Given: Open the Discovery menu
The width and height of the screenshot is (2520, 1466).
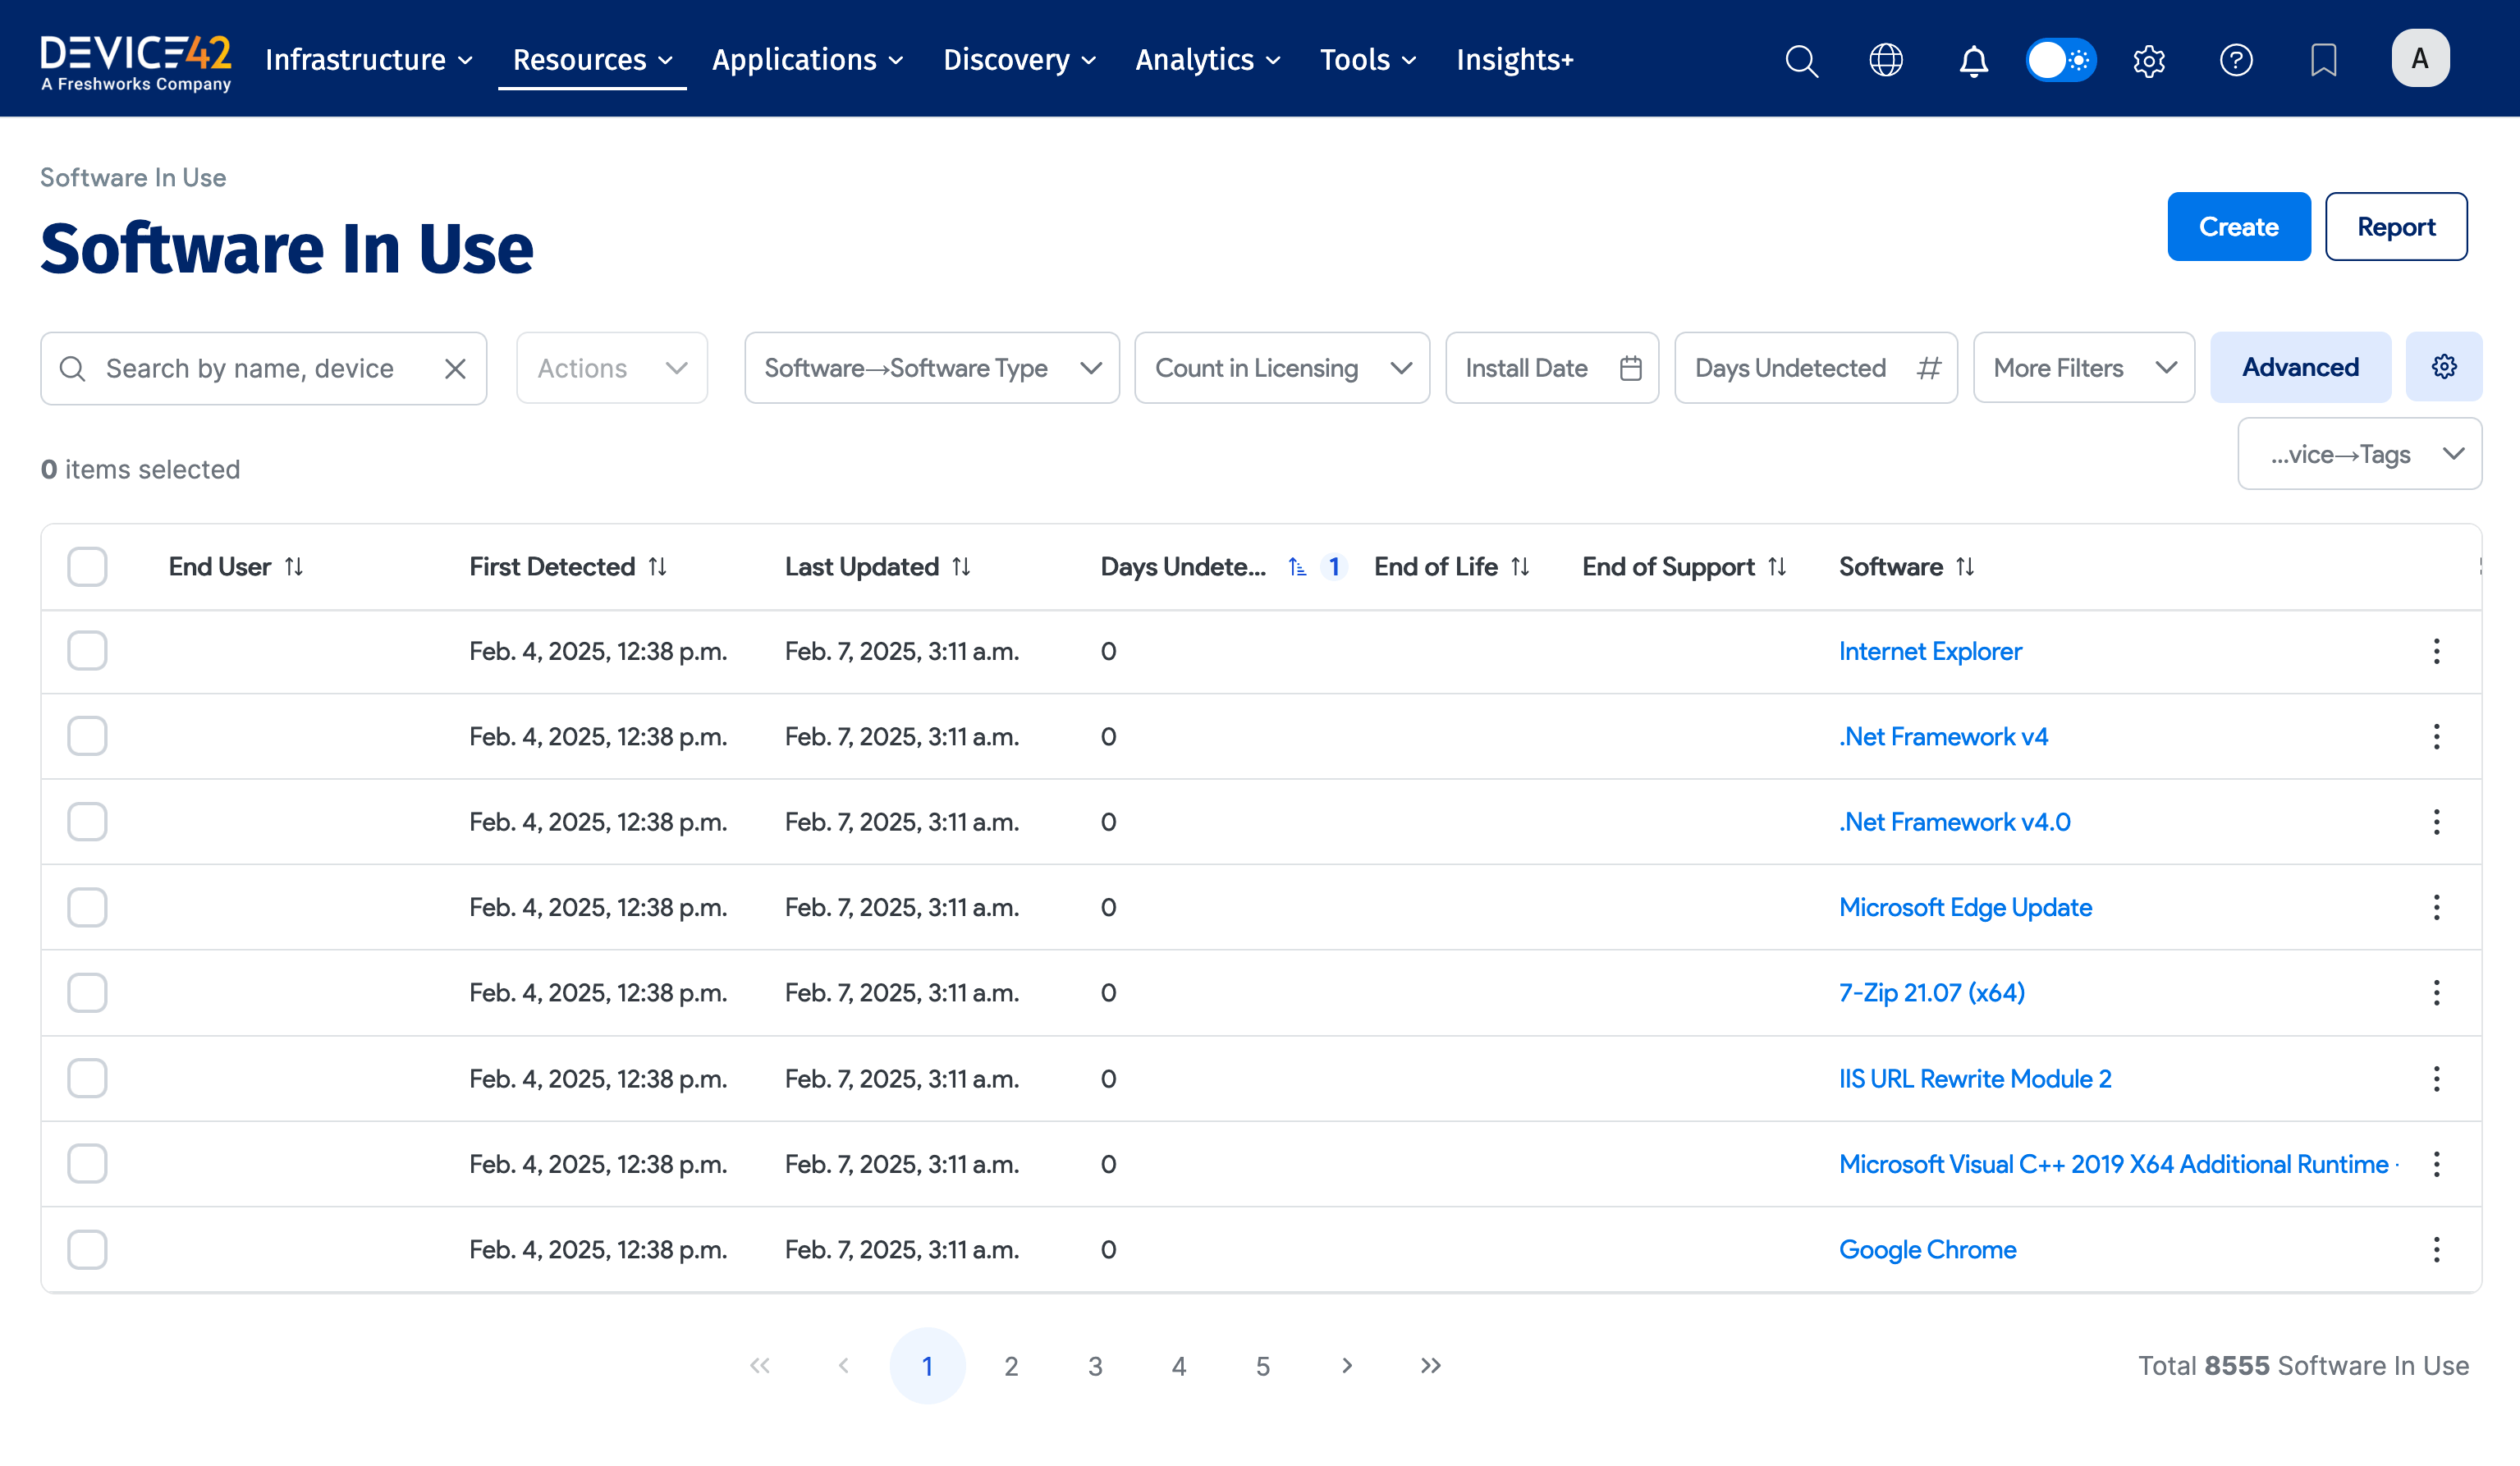Looking at the screenshot, I should 1020,60.
